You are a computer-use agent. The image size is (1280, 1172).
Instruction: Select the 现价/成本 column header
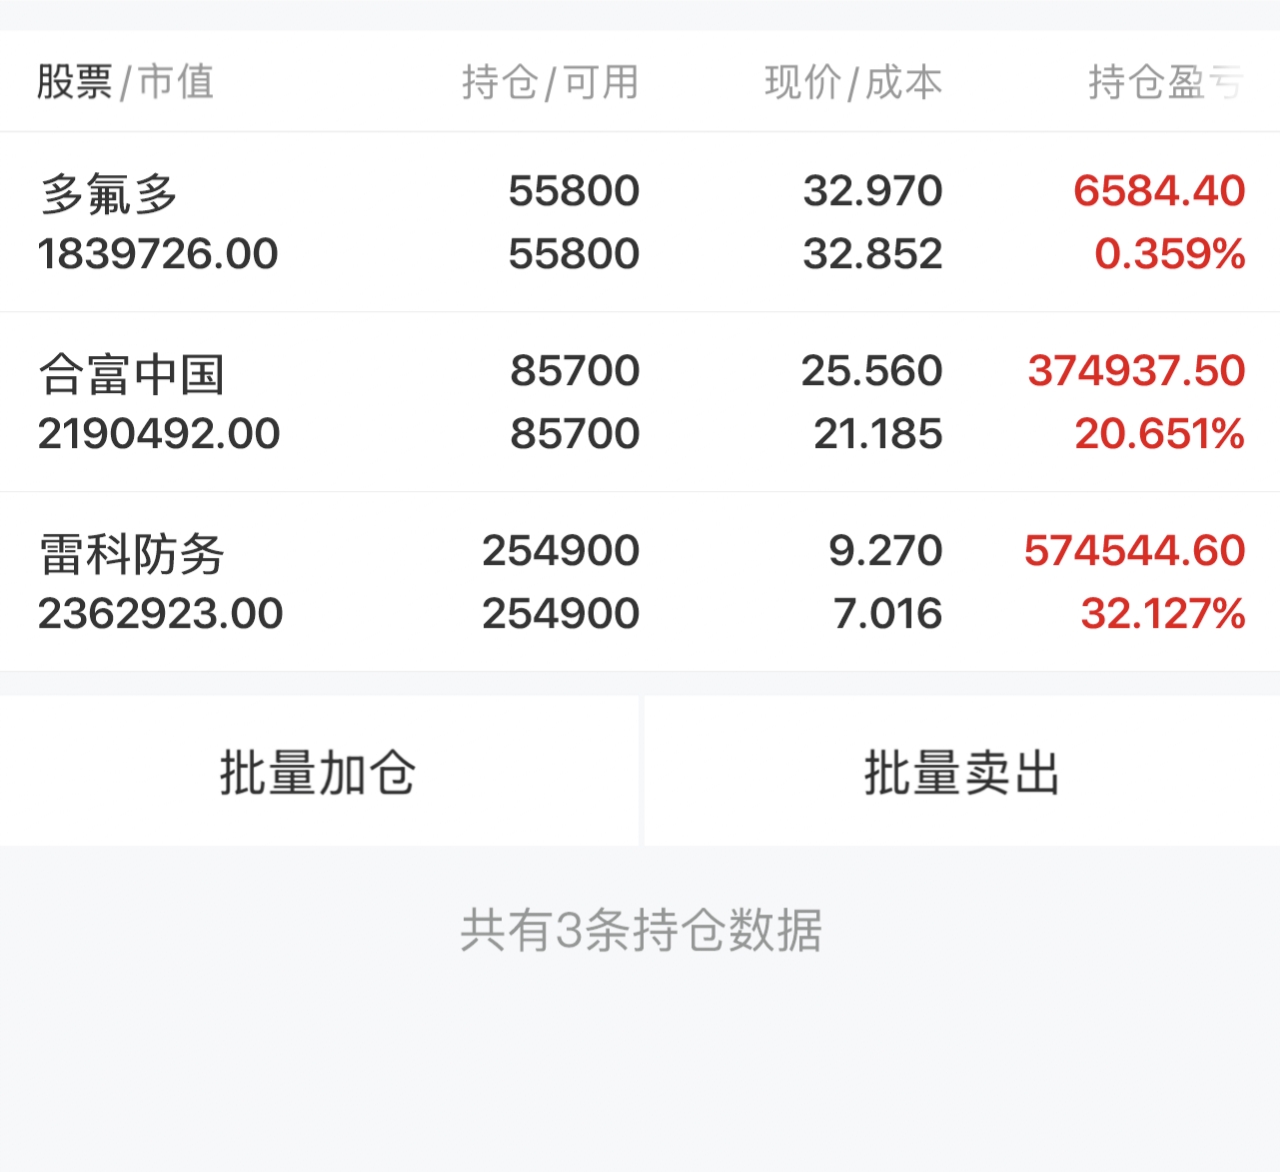tap(853, 82)
